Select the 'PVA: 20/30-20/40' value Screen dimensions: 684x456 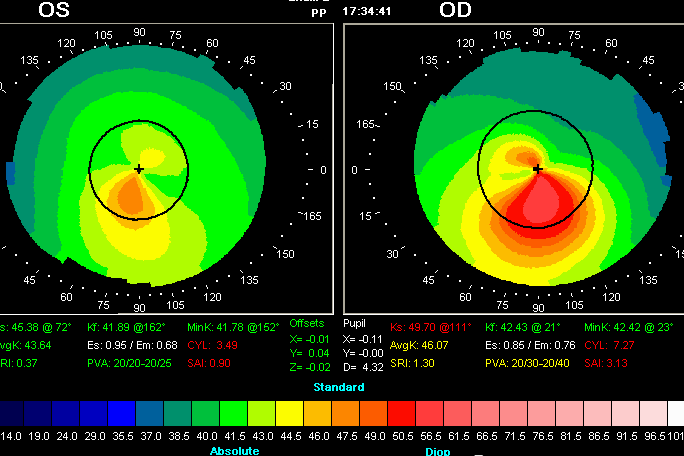[527, 363]
